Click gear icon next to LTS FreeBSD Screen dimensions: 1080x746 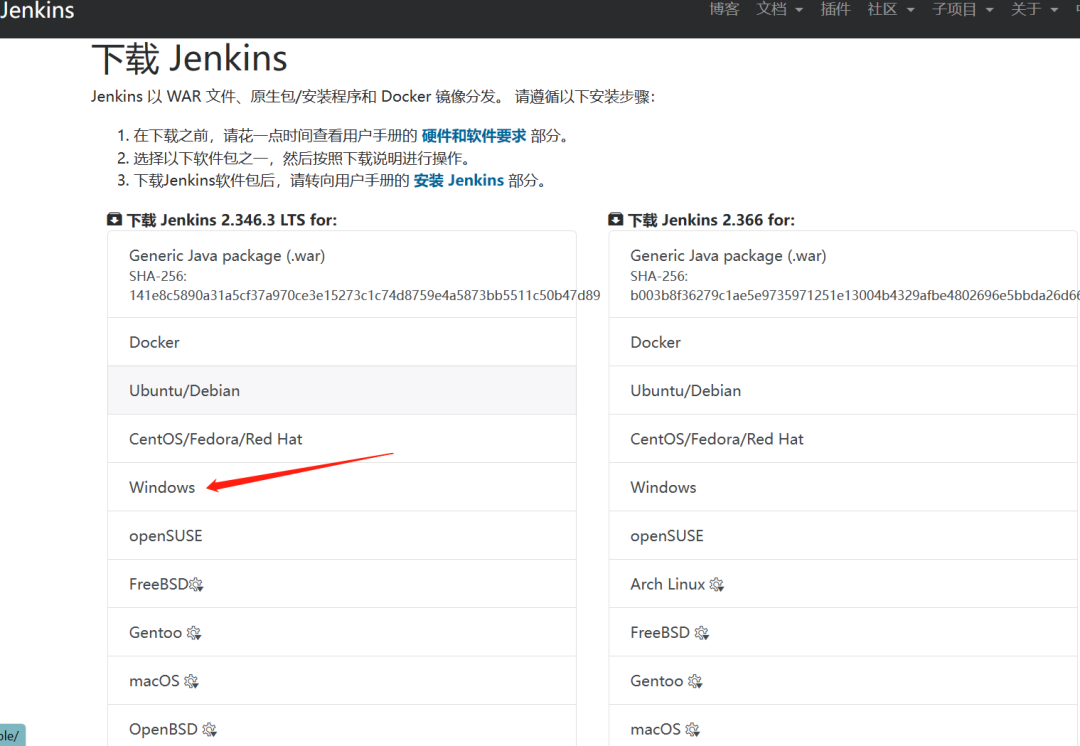tap(196, 585)
